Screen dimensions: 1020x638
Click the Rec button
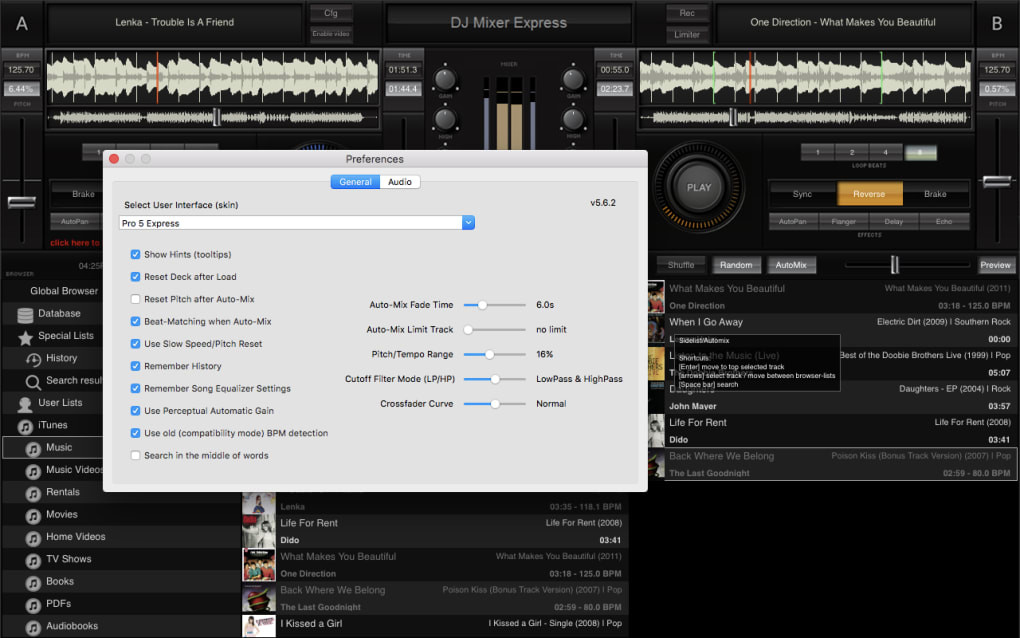pyautogui.click(x=687, y=13)
